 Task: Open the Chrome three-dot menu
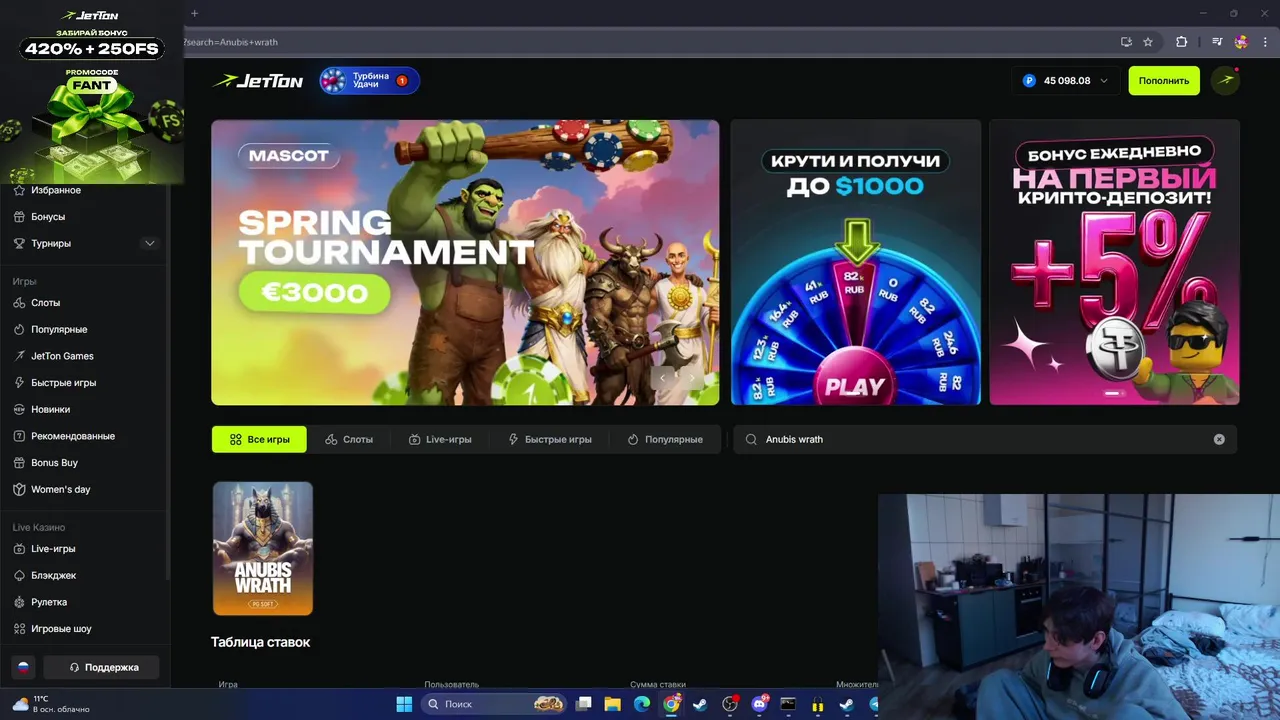(1265, 42)
